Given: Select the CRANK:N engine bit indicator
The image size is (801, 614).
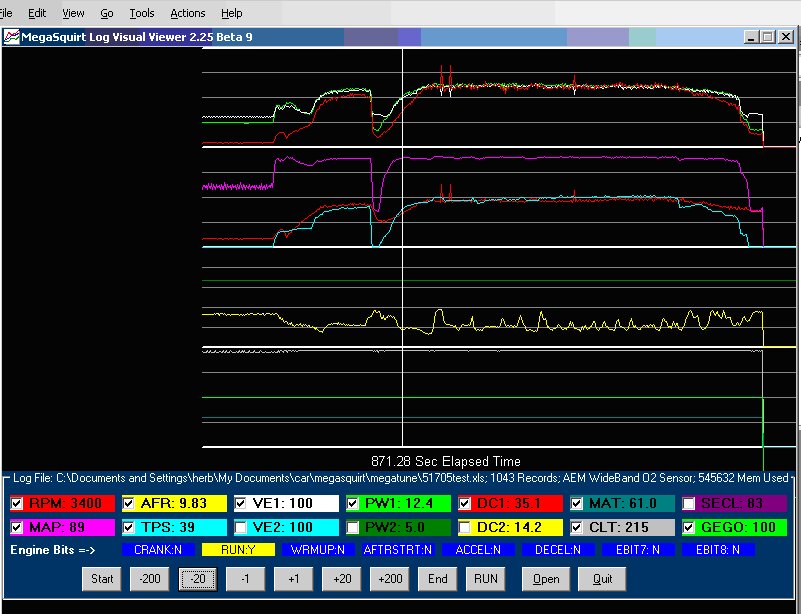Looking at the screenshot, I should coord(158,550).
